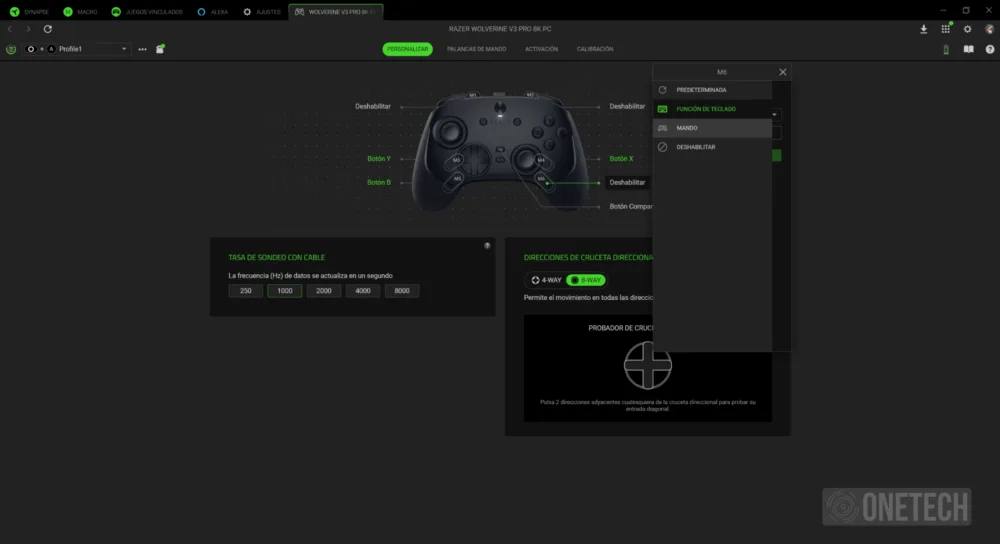Open the profile options three-dot menu

point(142,49)
